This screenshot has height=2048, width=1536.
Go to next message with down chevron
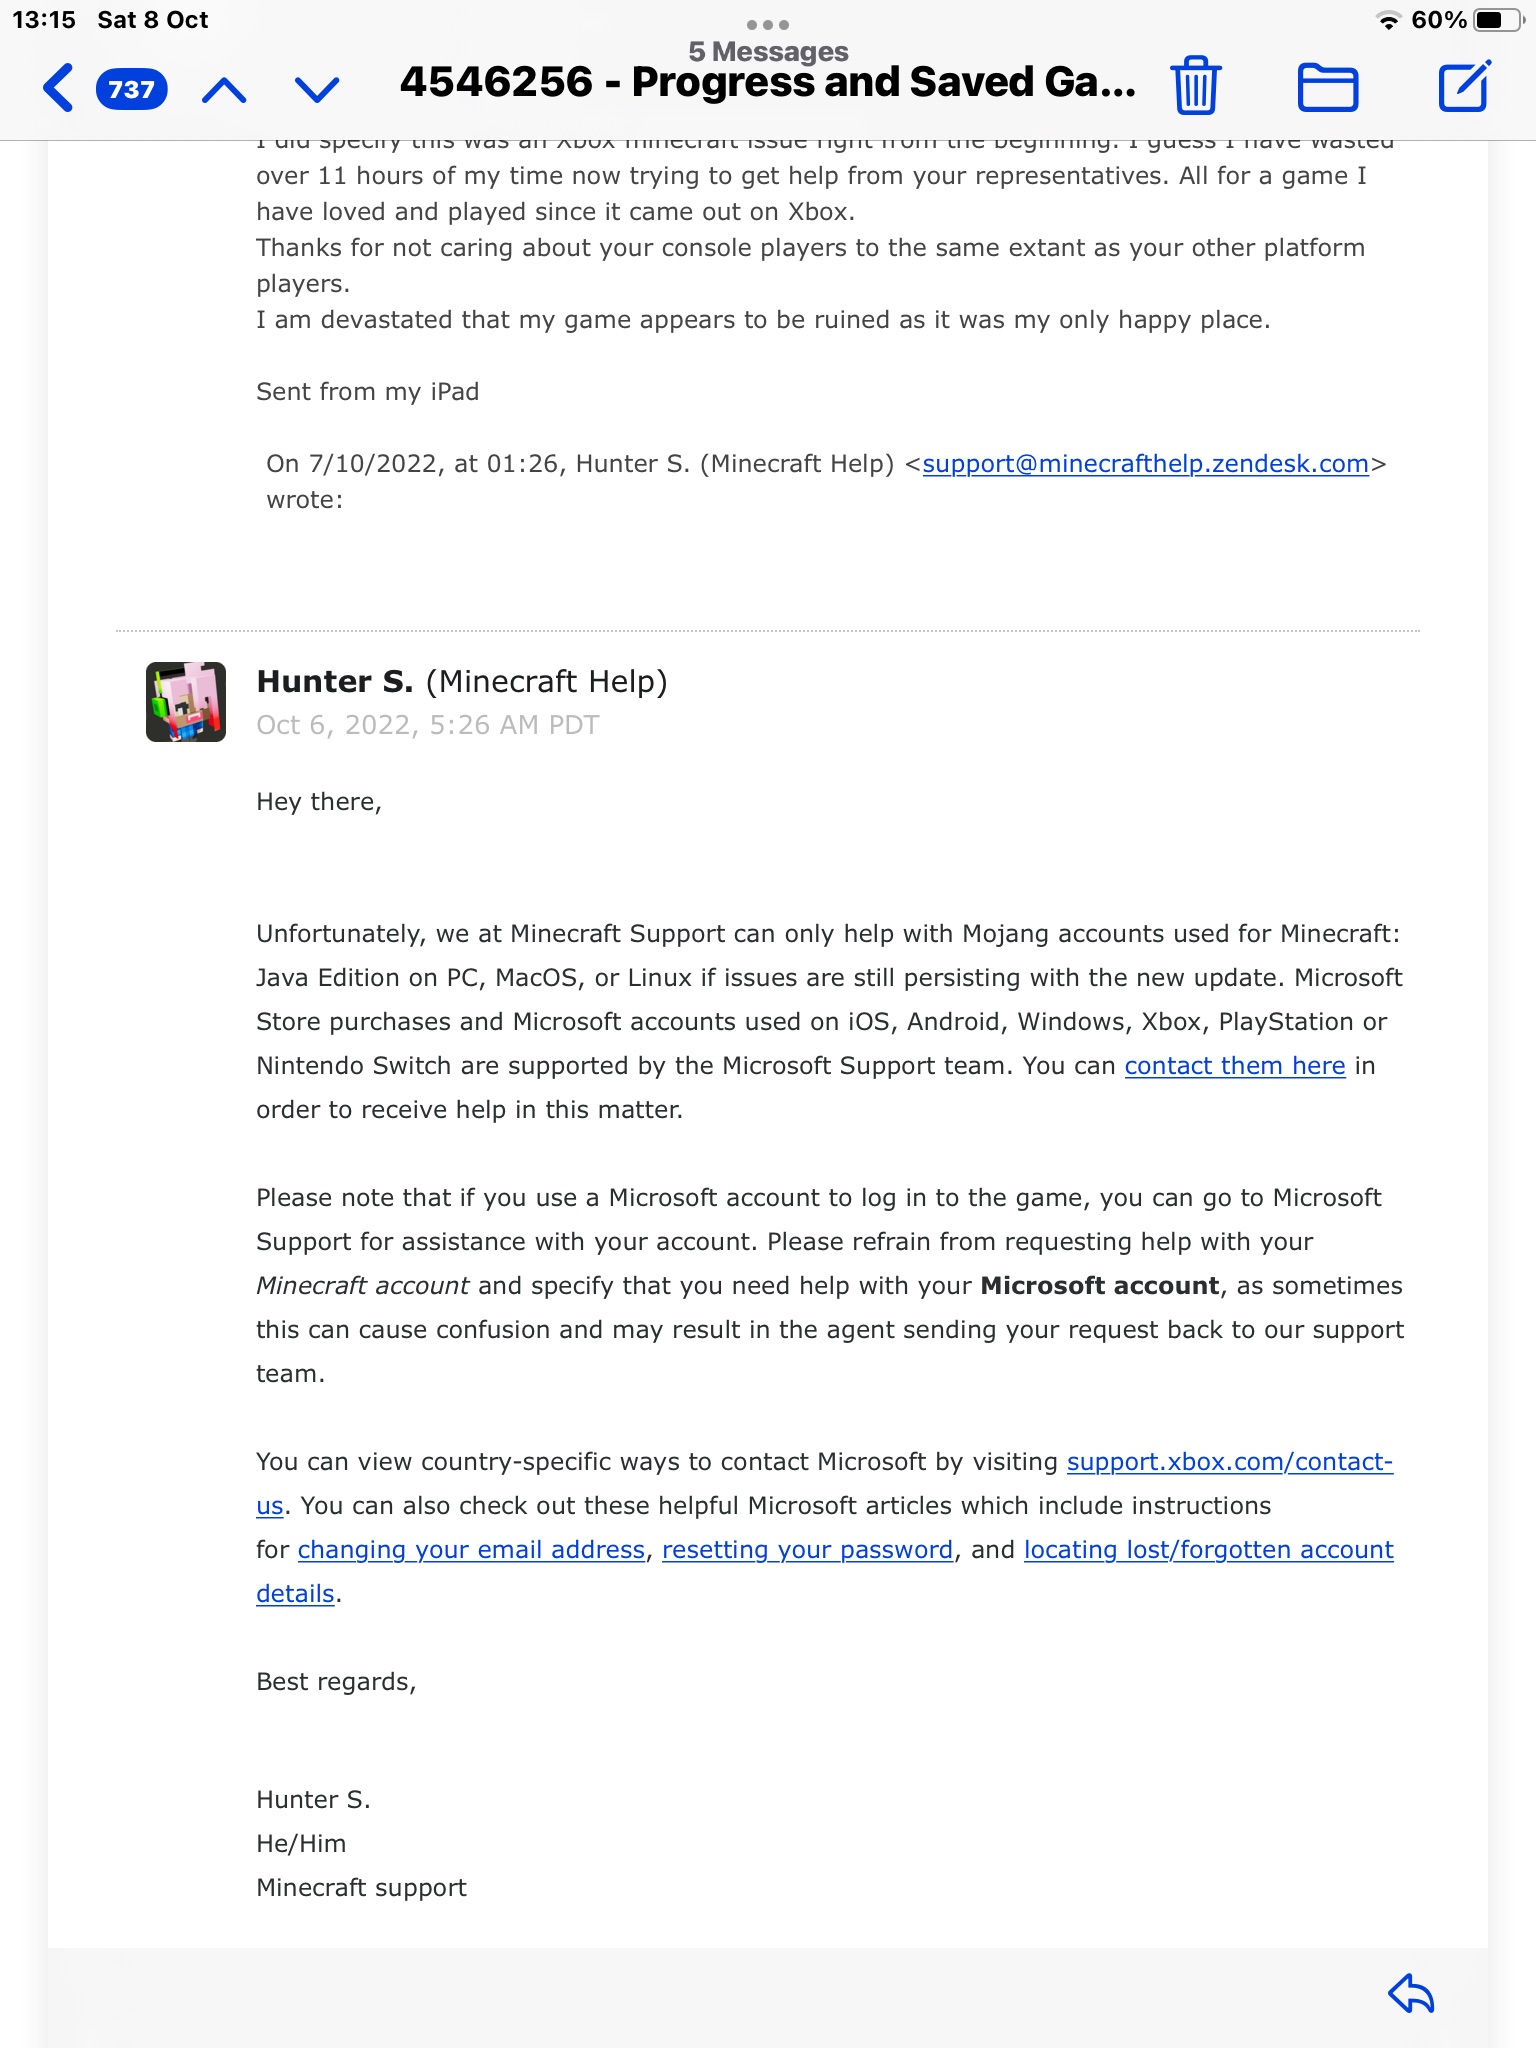(x=317, y=90)
